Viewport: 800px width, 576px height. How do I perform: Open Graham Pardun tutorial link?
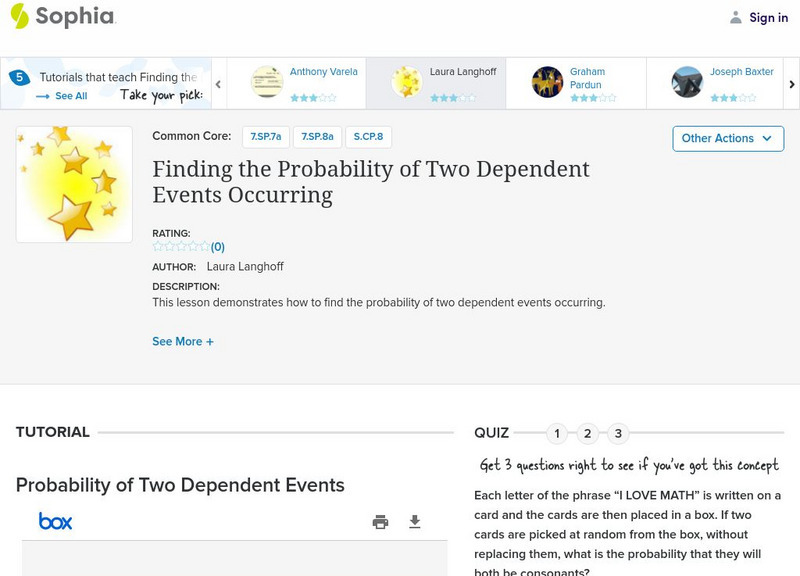587,78
